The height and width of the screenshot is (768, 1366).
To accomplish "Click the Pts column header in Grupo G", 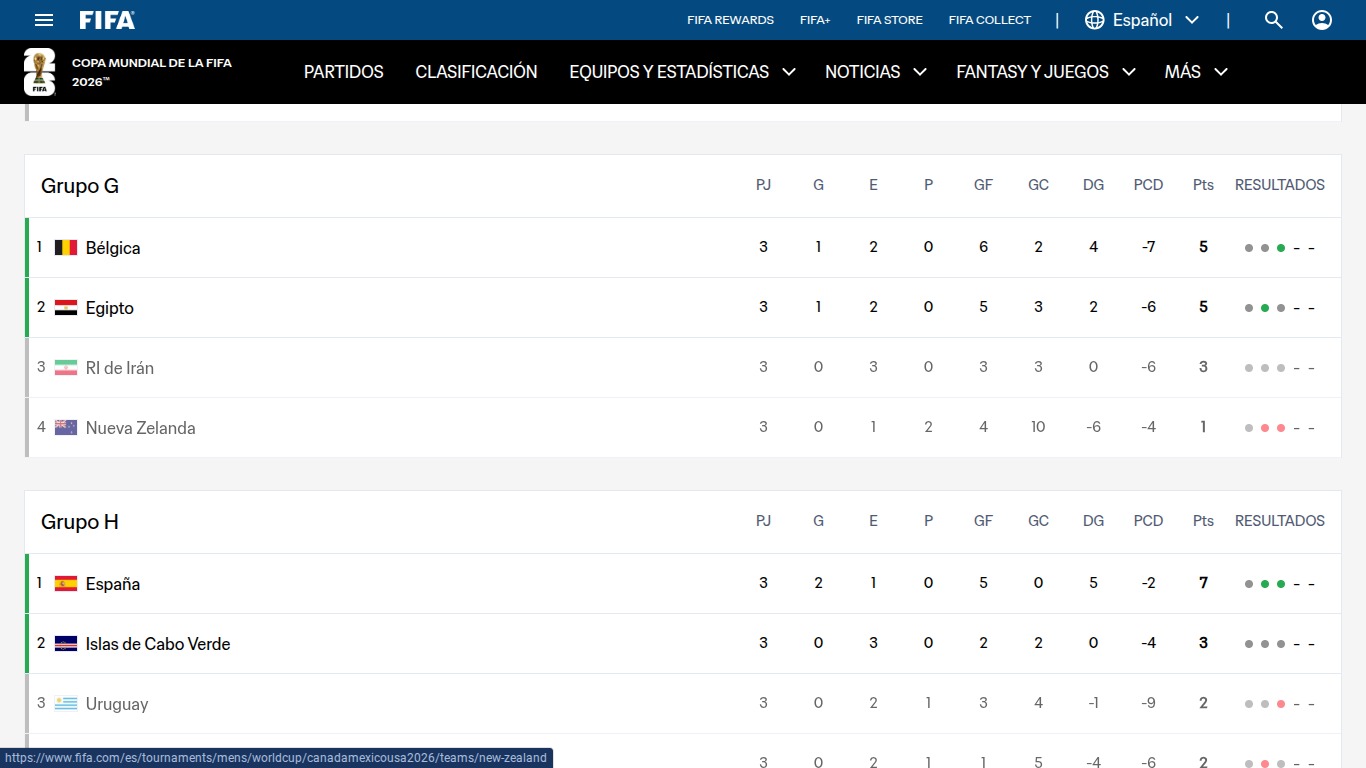I will pyautogui.click(x=1203, y=185).
